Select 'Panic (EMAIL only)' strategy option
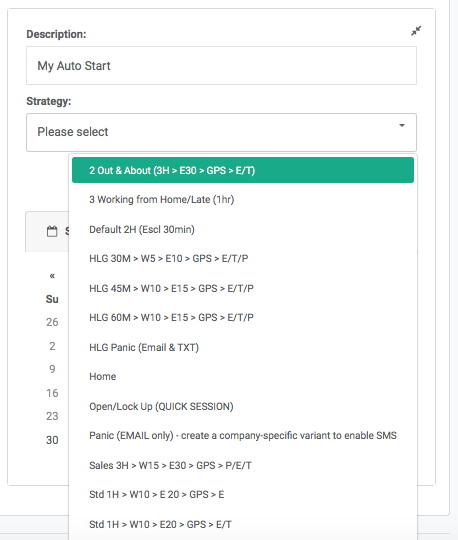This screenshot has height=540, width=458. tap(243, 435)
